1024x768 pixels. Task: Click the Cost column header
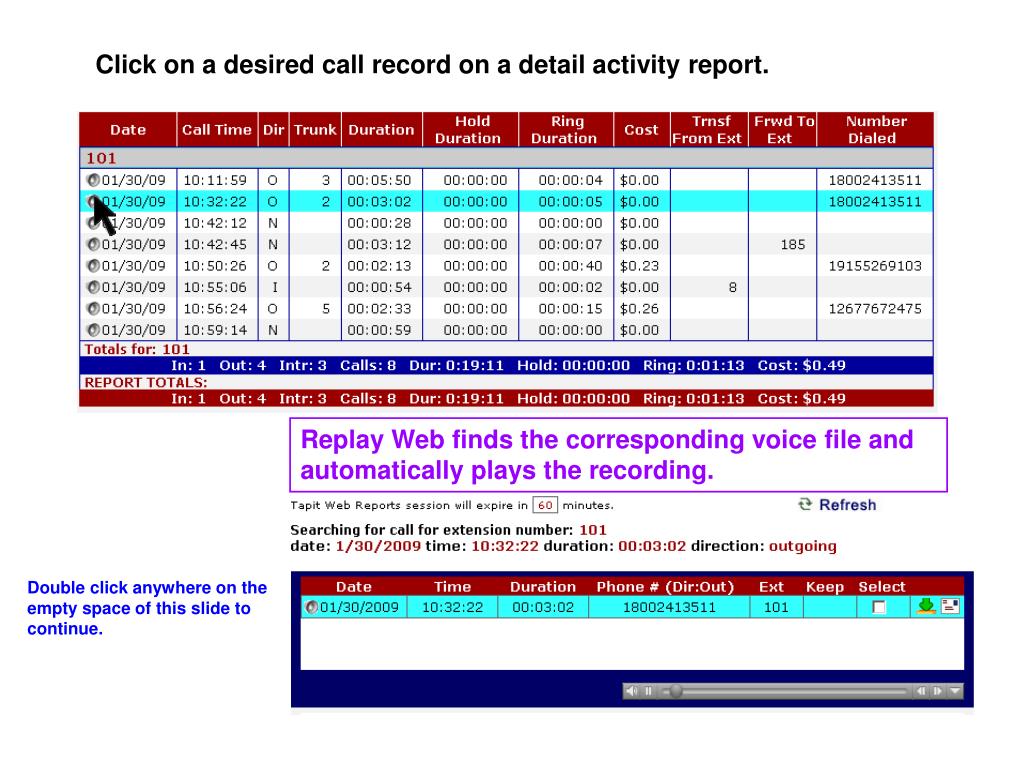pyautogui.click(x=641, y=130)
